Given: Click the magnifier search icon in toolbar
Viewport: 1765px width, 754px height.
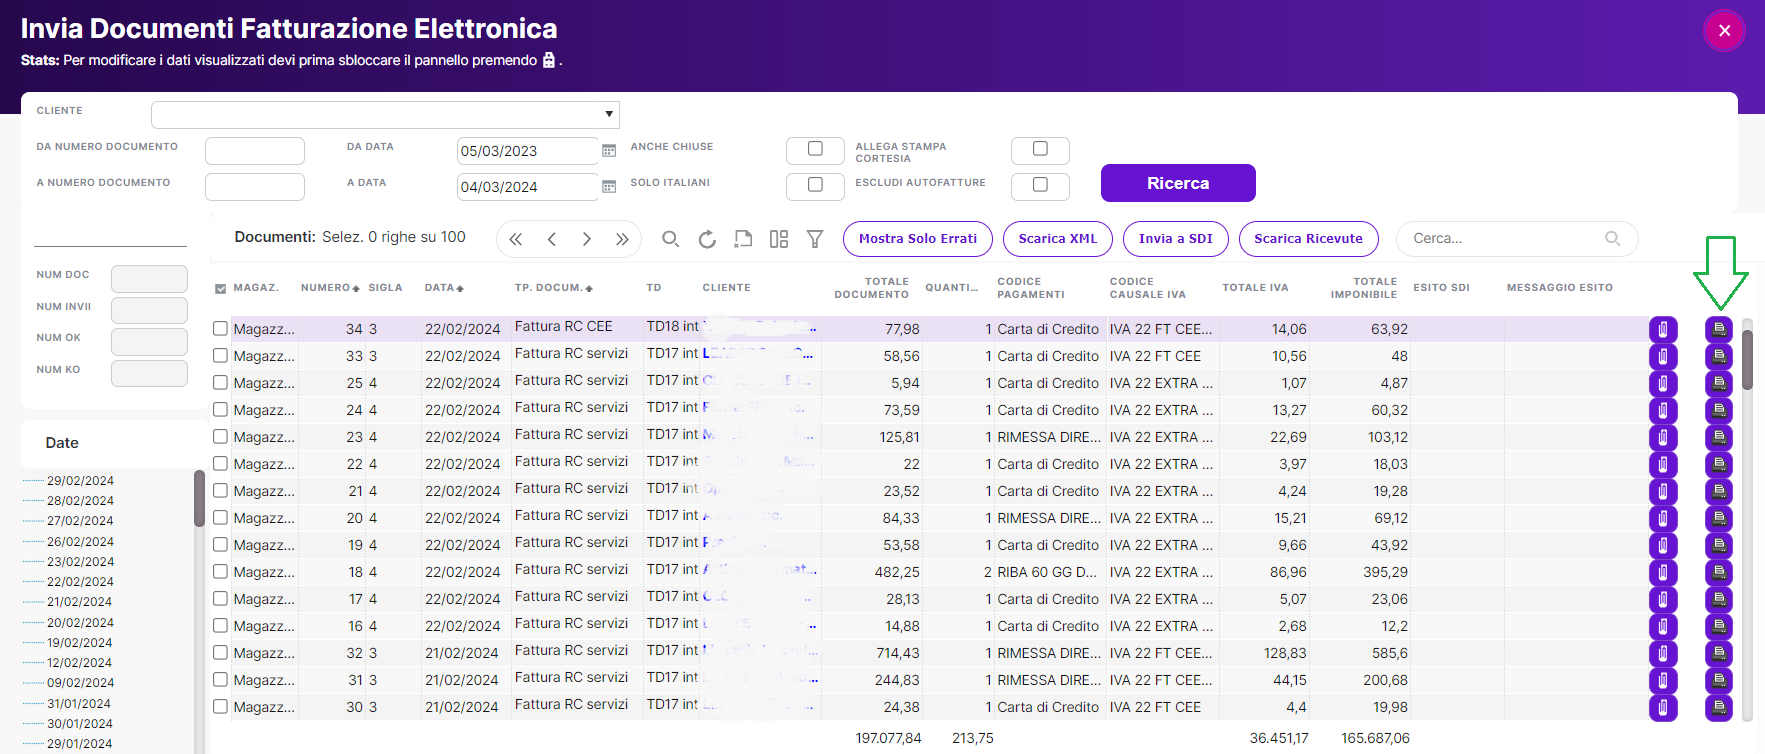Looking at the screenshot, I should click(x=671, y=239).
